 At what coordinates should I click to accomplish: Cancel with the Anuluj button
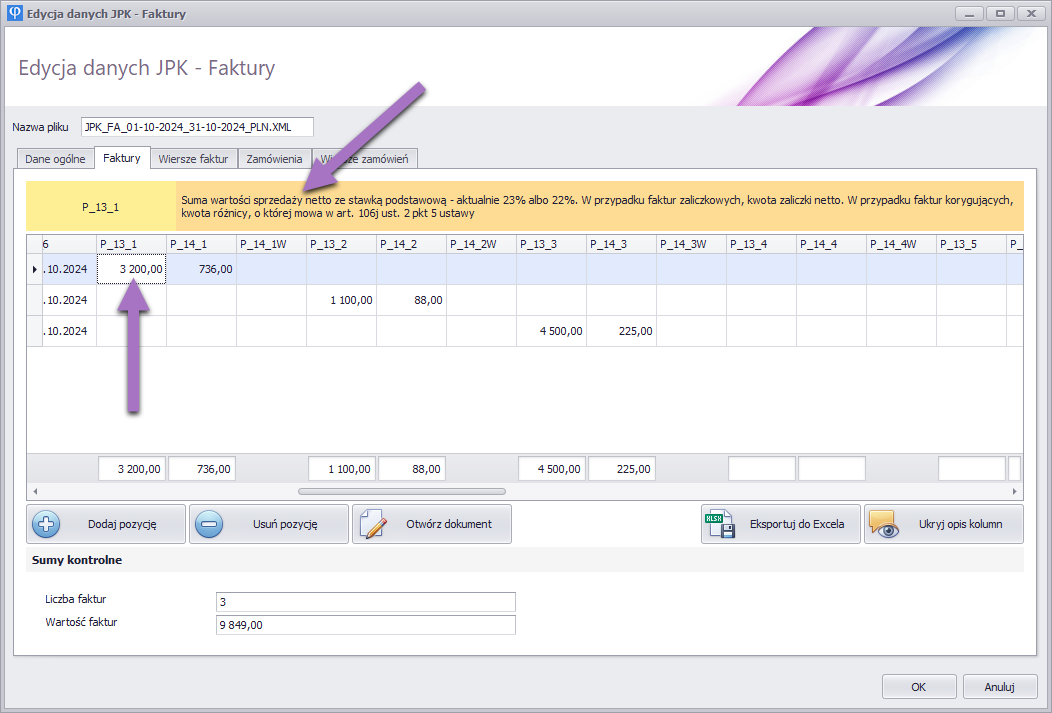(999, 687)
